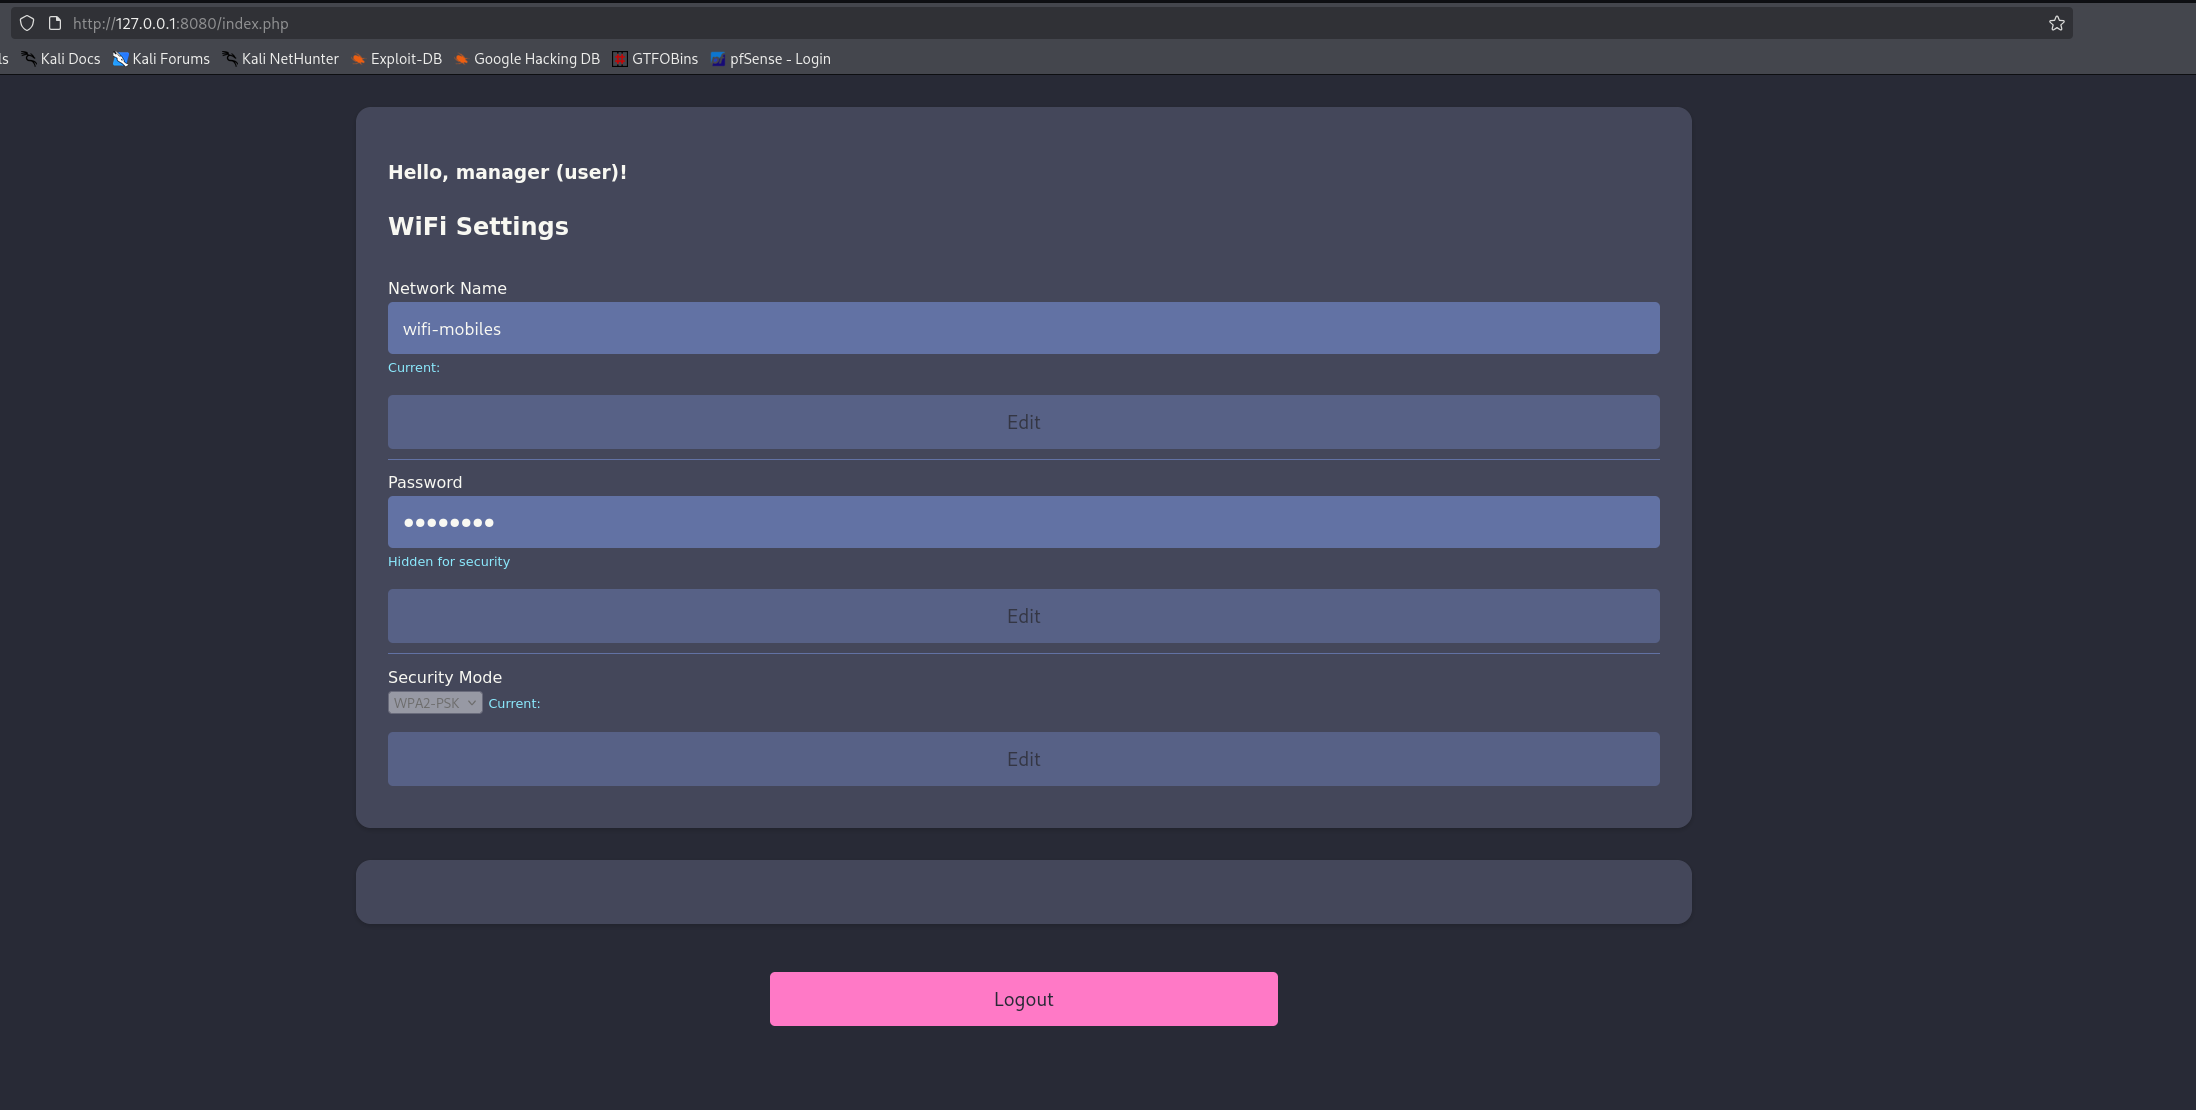2196x1110 pixels.
Task: Open the Kali Forums bookmark
Action: click(161, 59)
